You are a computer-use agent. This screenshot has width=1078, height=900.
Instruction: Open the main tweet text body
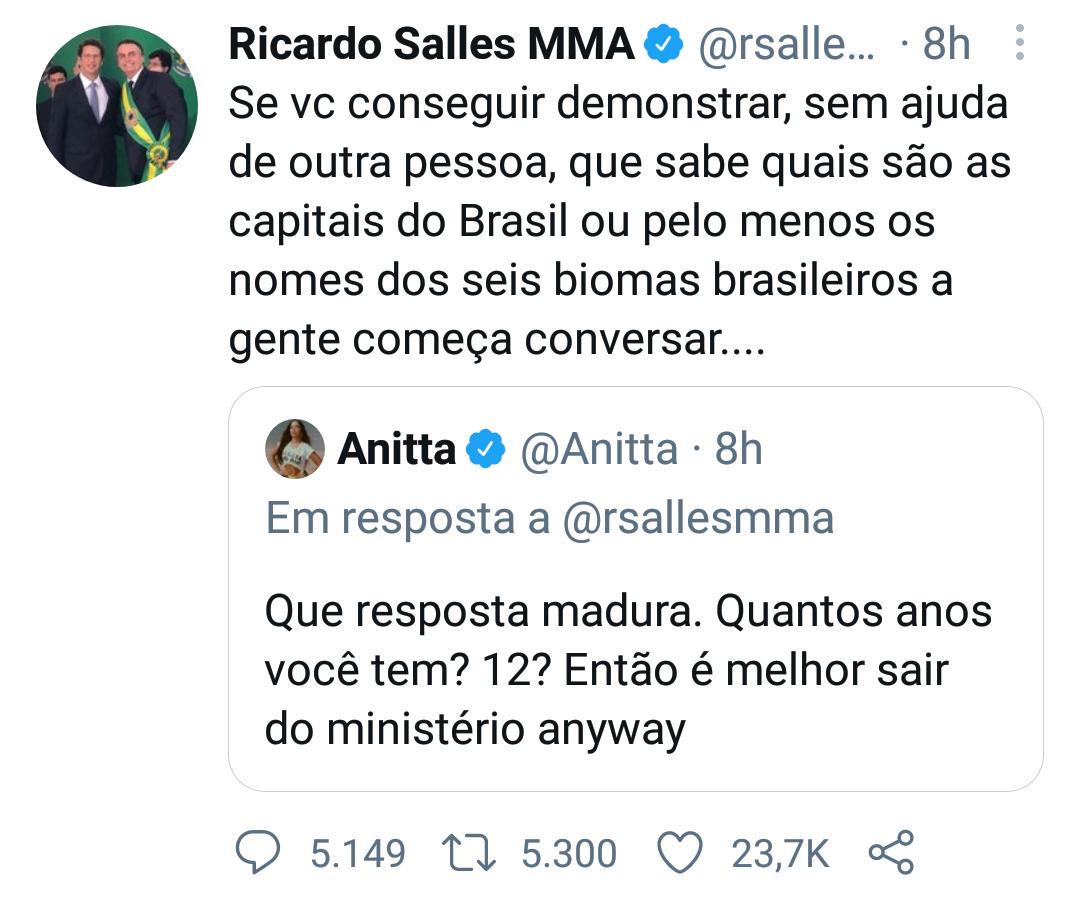[x=619, y=221]
